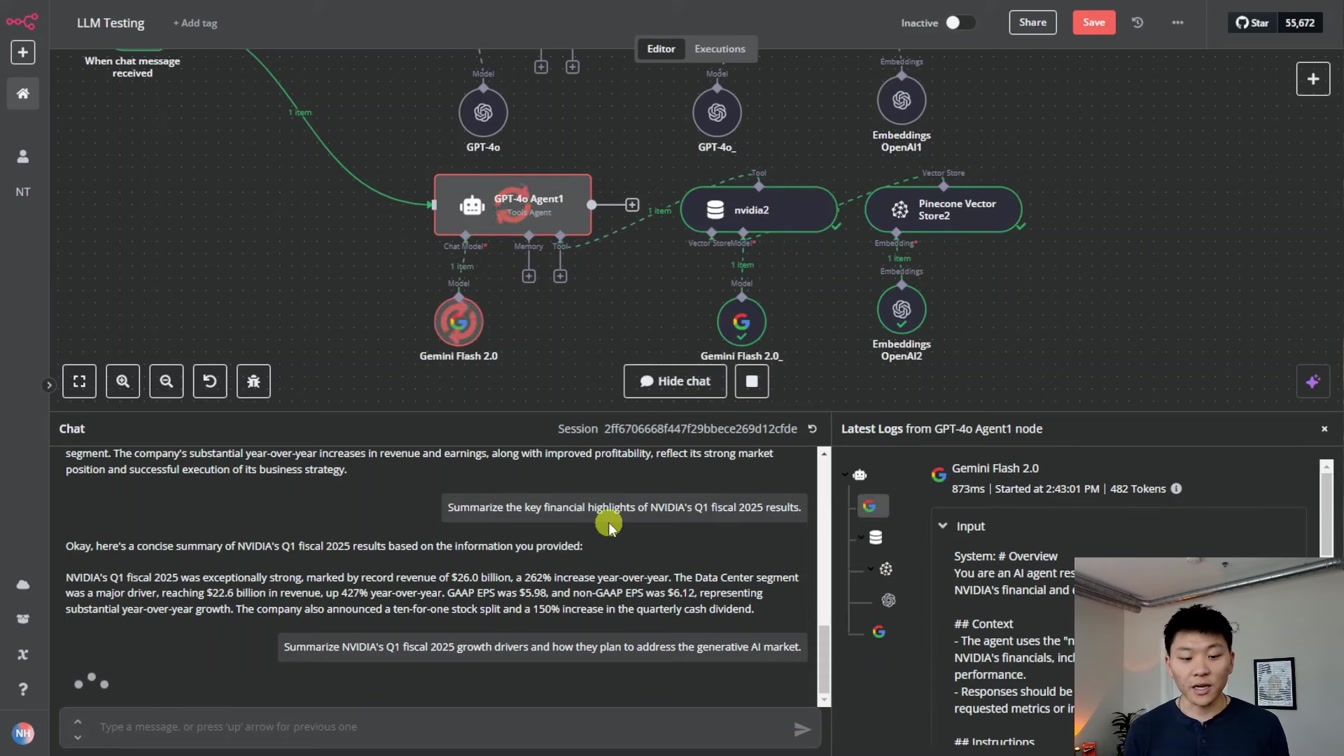Select the GPT-4o Agent1 node

point(513,205)
